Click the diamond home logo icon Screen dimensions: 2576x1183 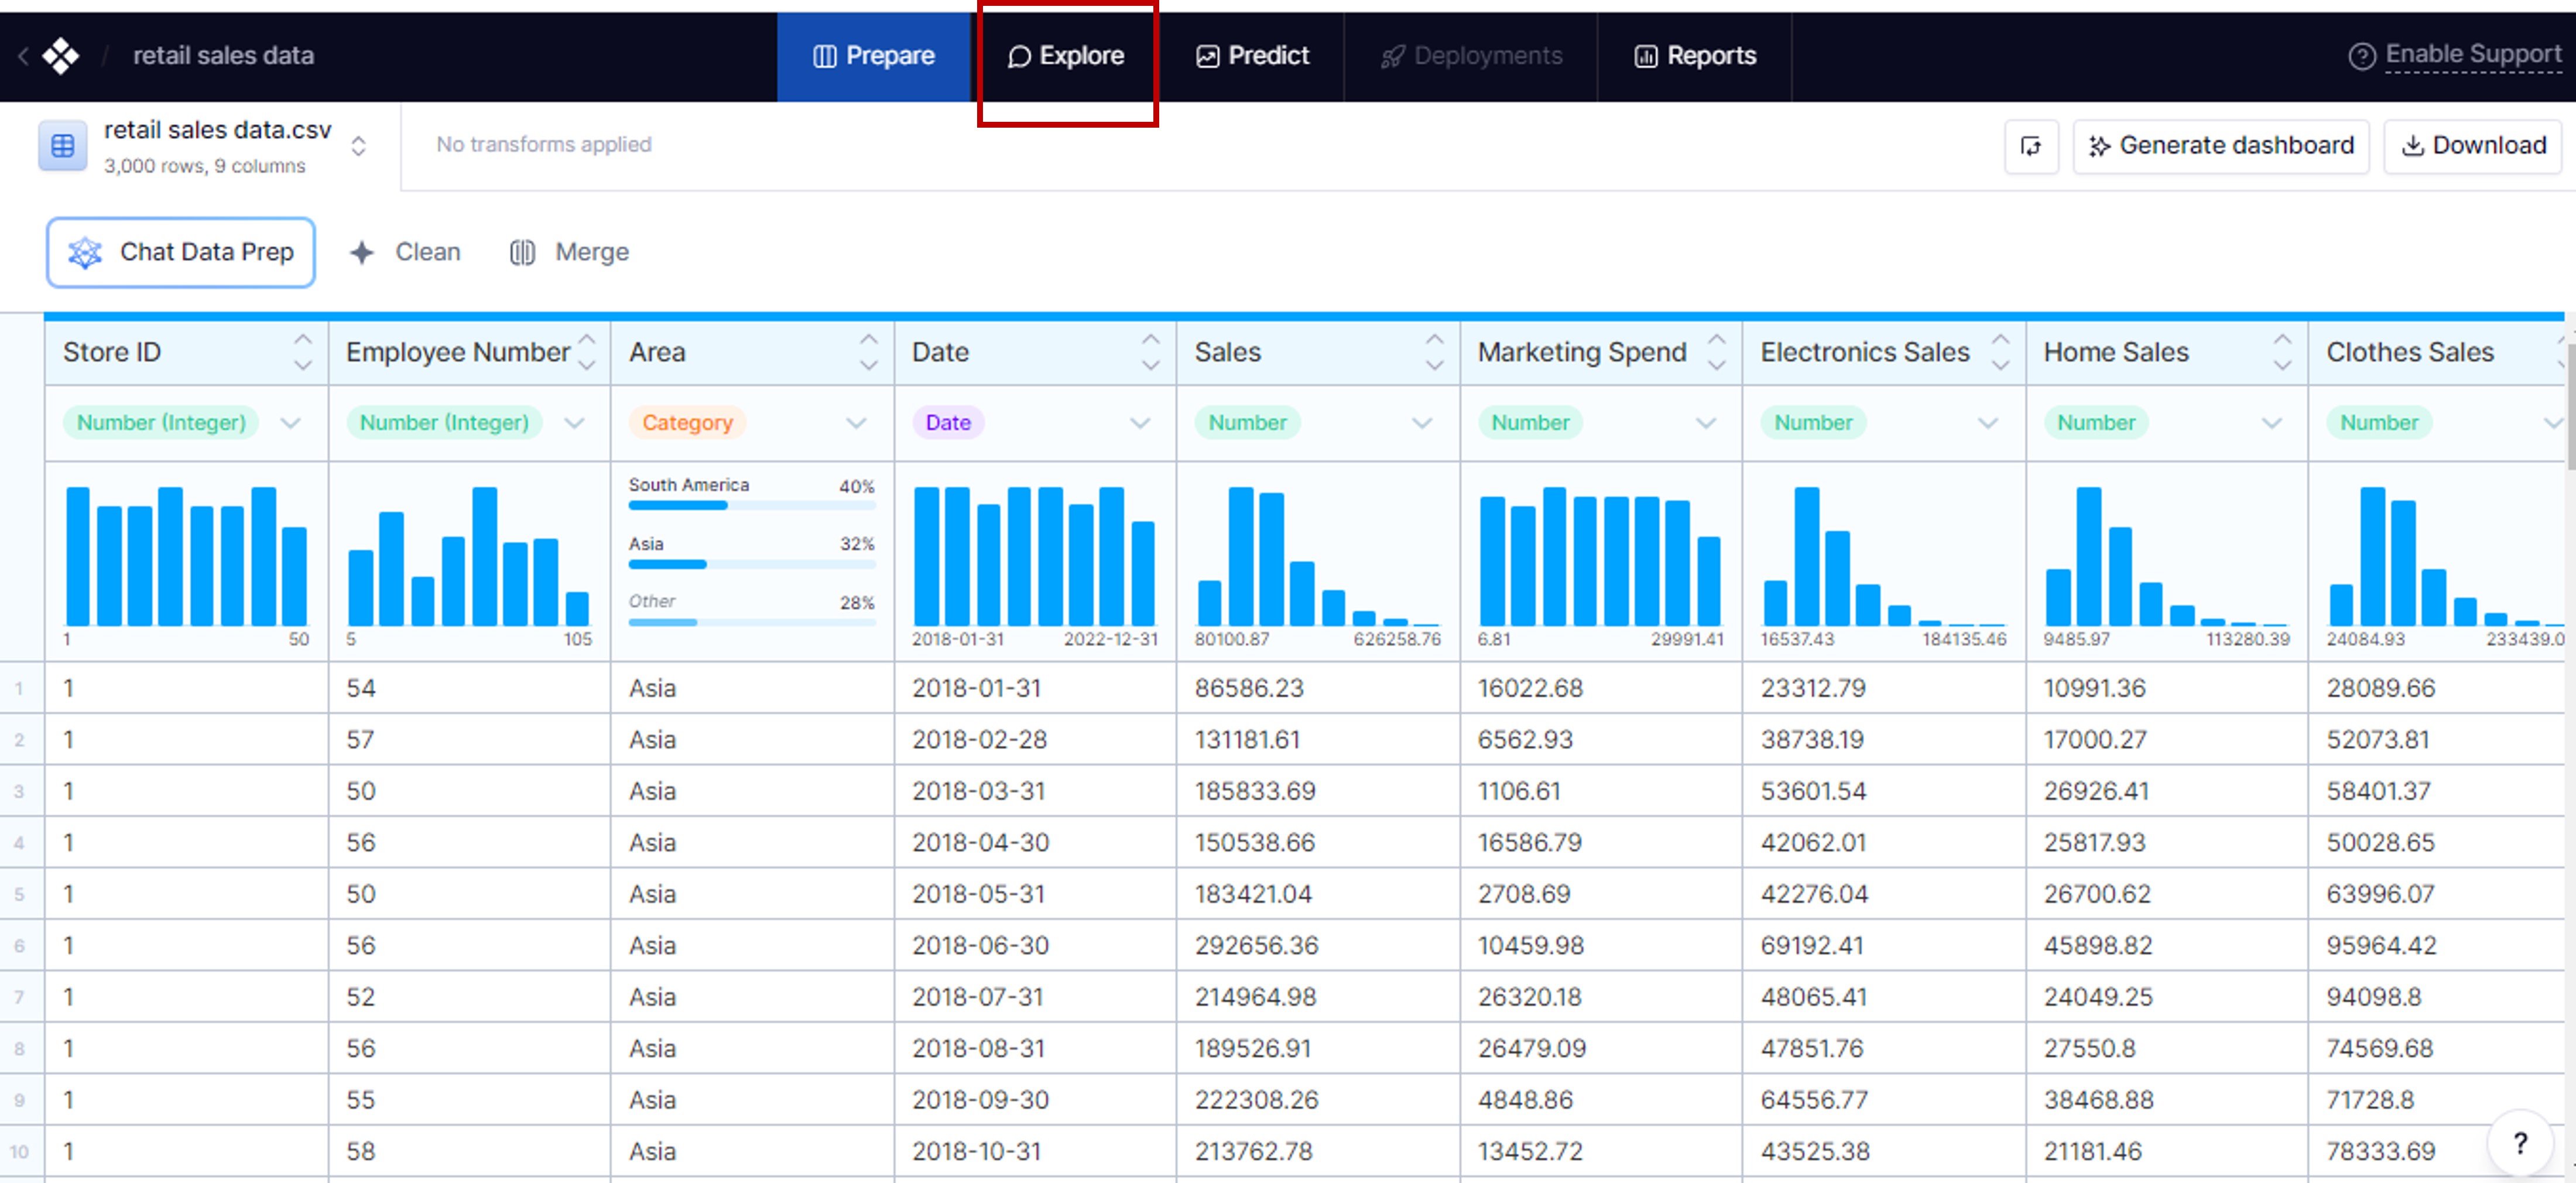coord(60,56)
